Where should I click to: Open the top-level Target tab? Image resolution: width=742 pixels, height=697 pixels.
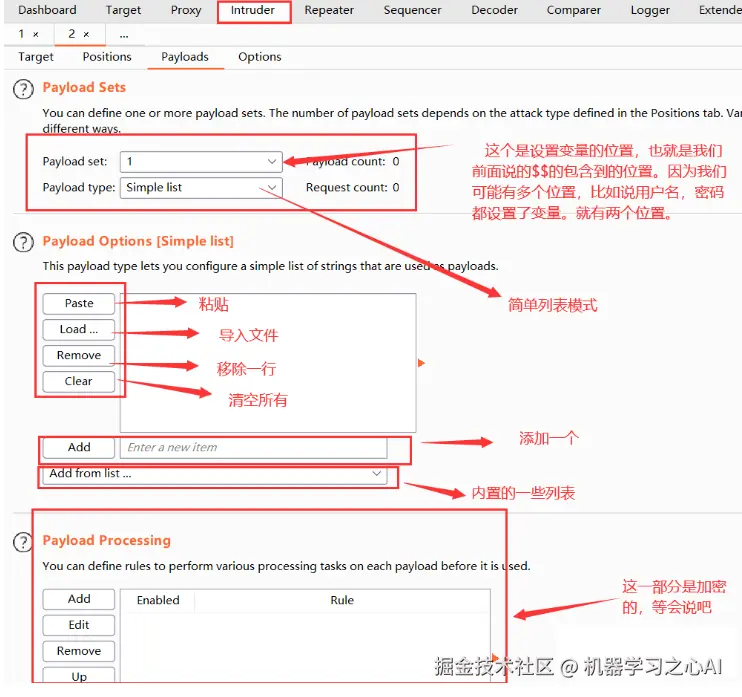tap(123, 10)
